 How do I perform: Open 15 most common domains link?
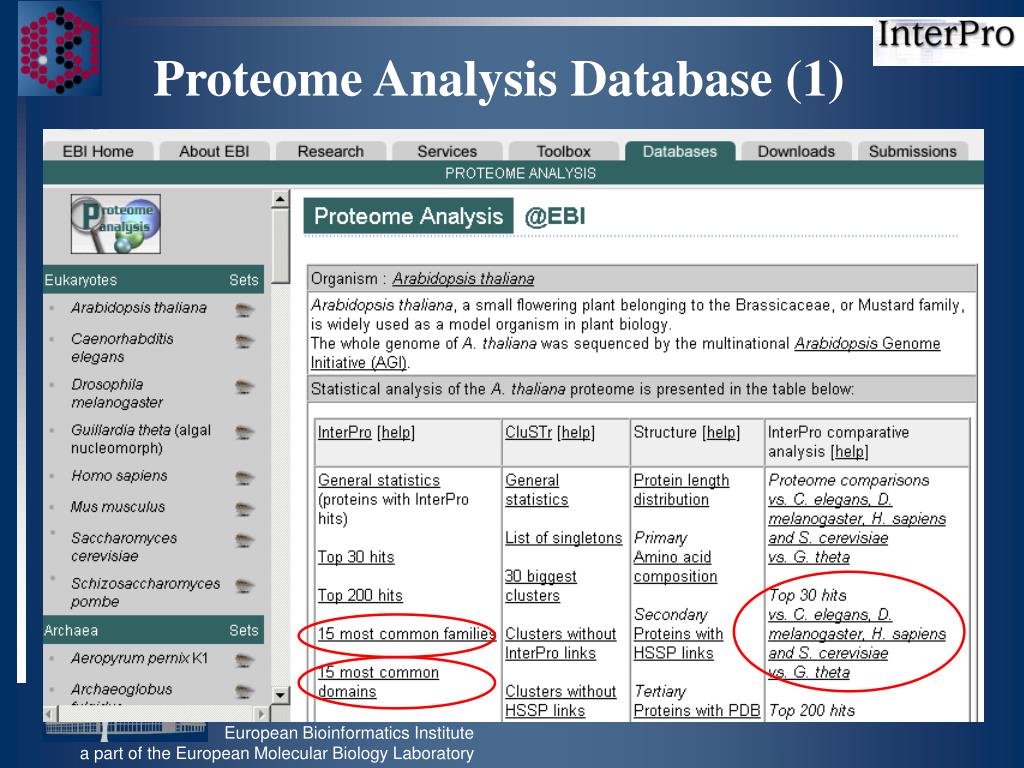[x=378, y=682]
